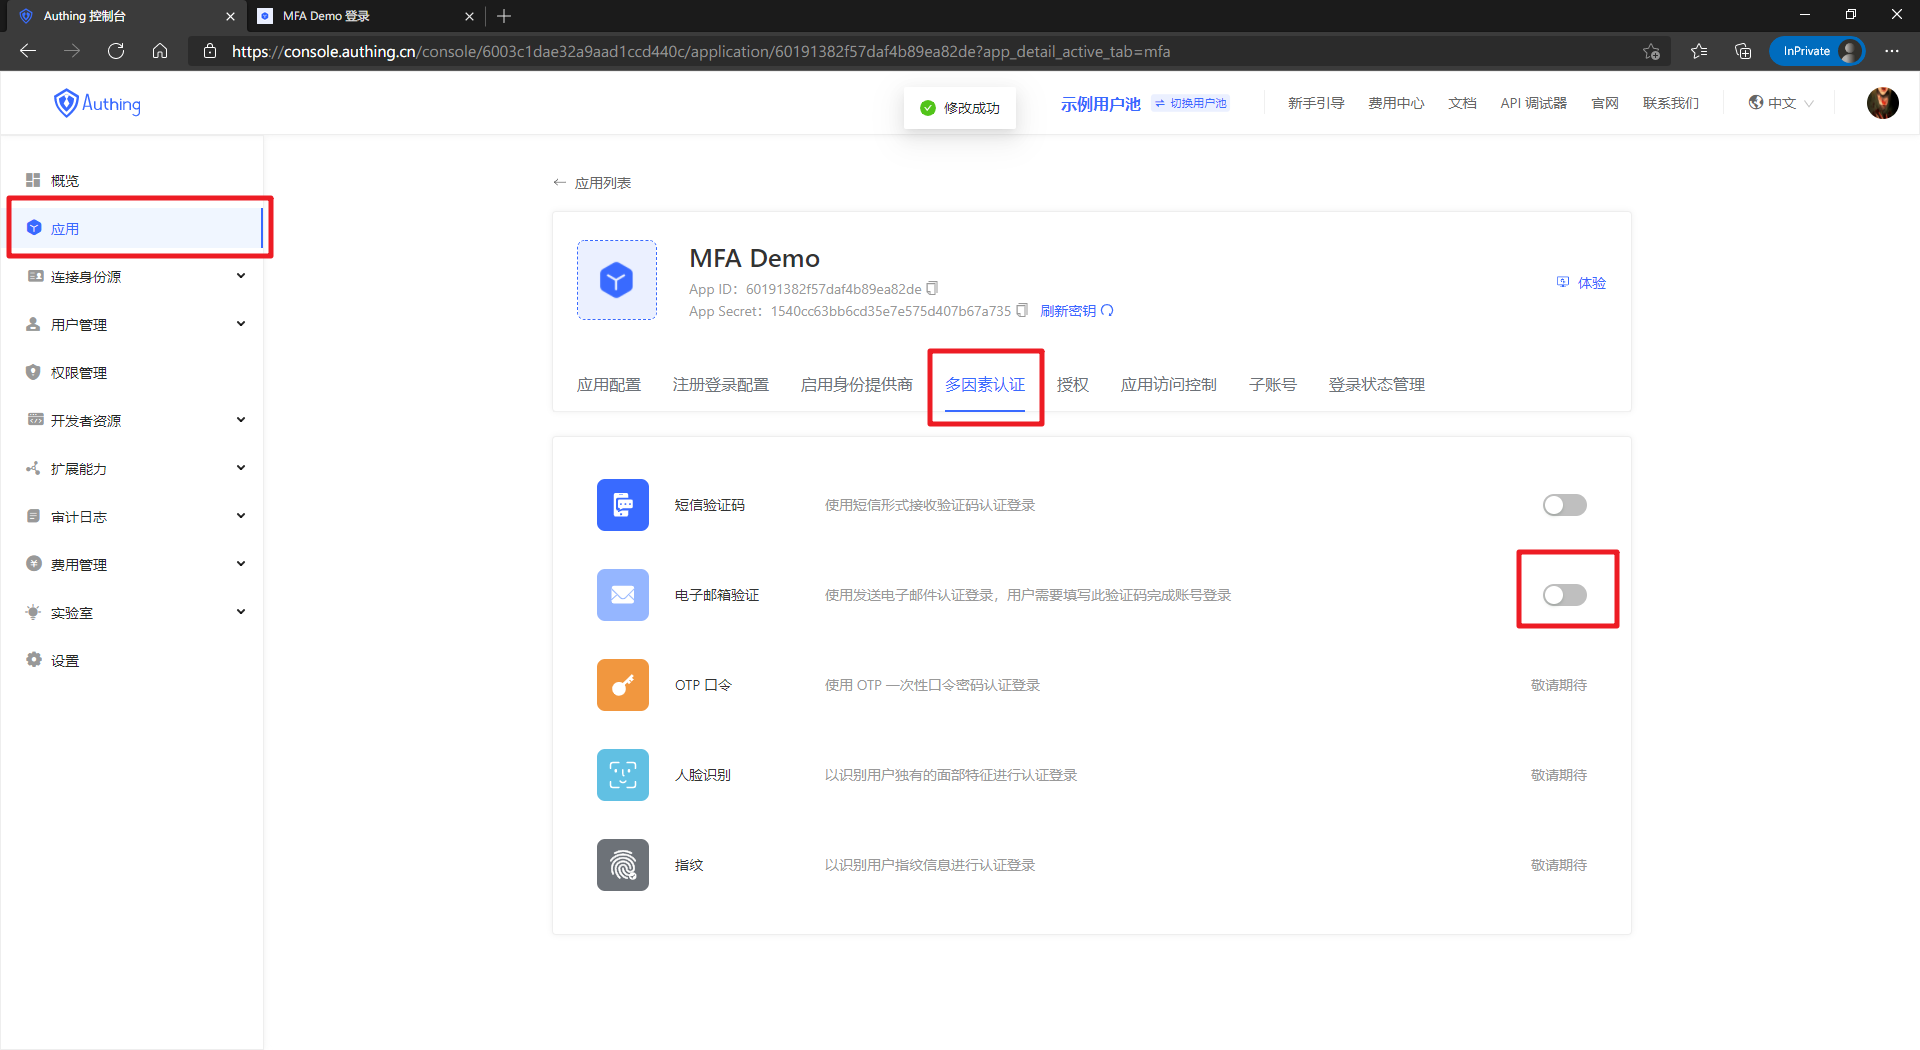The width and height of the screenshot is (1920, 1050).
Task: Expand the 连接身份源 menu
Action: coord(241,276)
